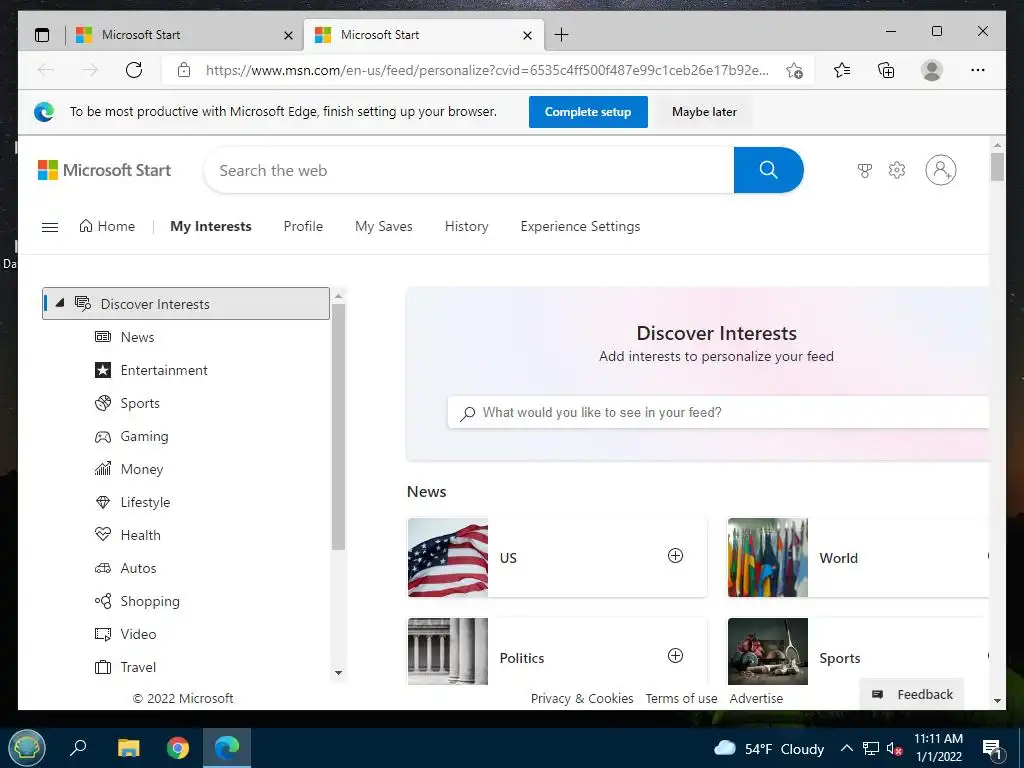View site information via the lock icon
The width and height of the screenshot is (1024, 768).
184,70
